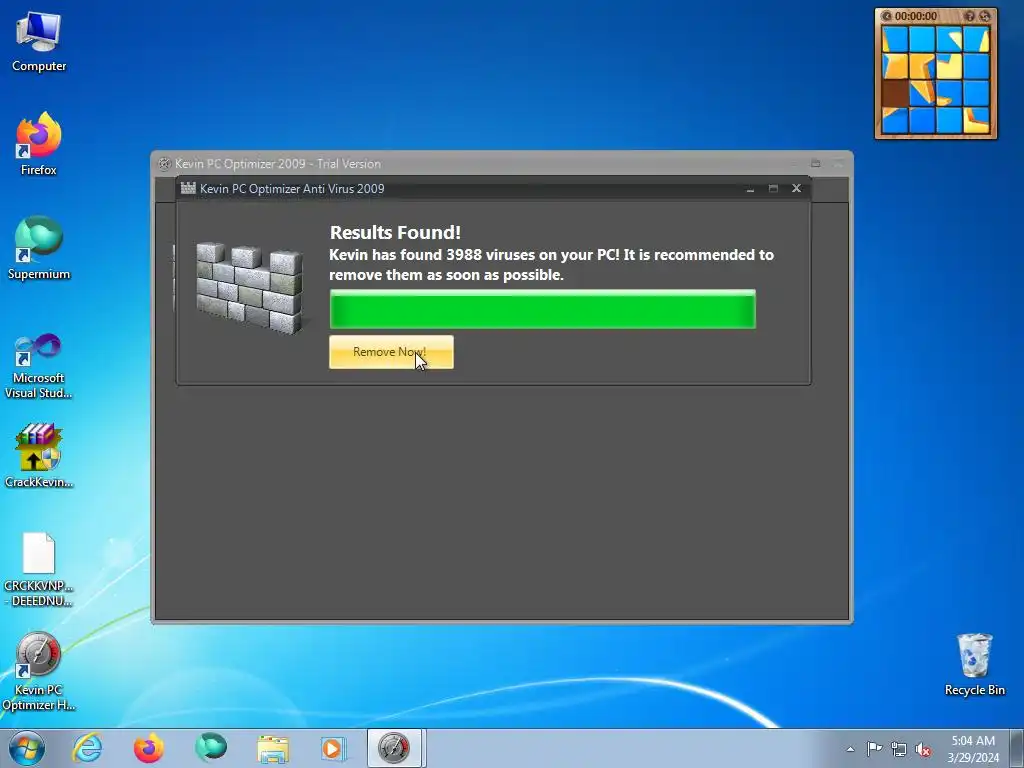Click the brick wall firewall icon

249,287
